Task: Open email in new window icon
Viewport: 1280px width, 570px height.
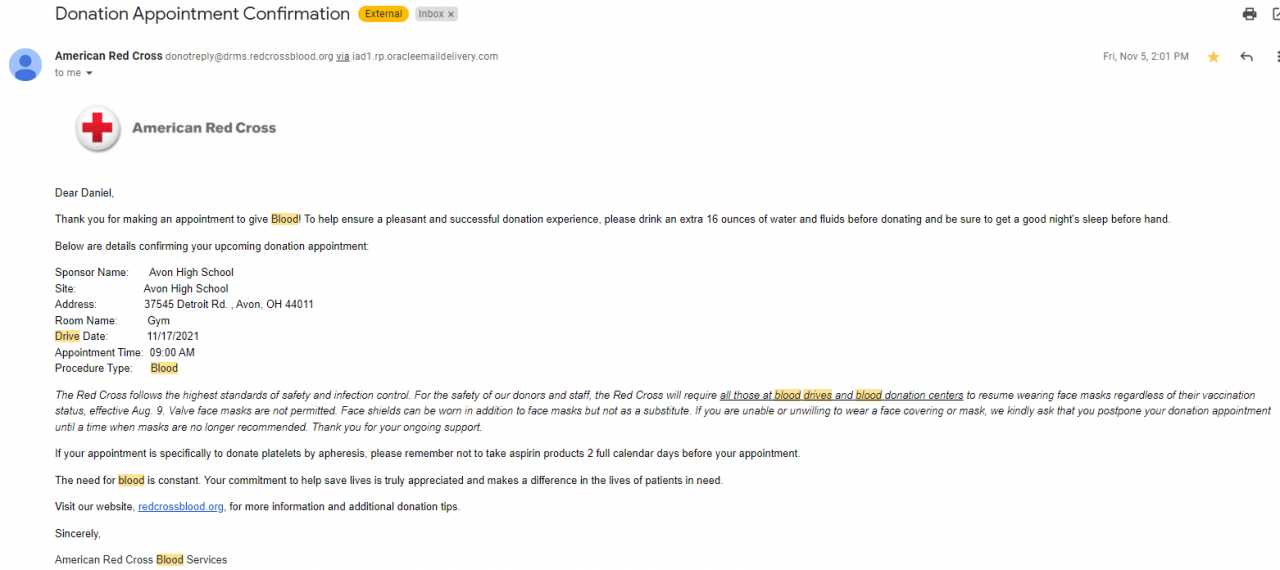Action: [1275, 14]
